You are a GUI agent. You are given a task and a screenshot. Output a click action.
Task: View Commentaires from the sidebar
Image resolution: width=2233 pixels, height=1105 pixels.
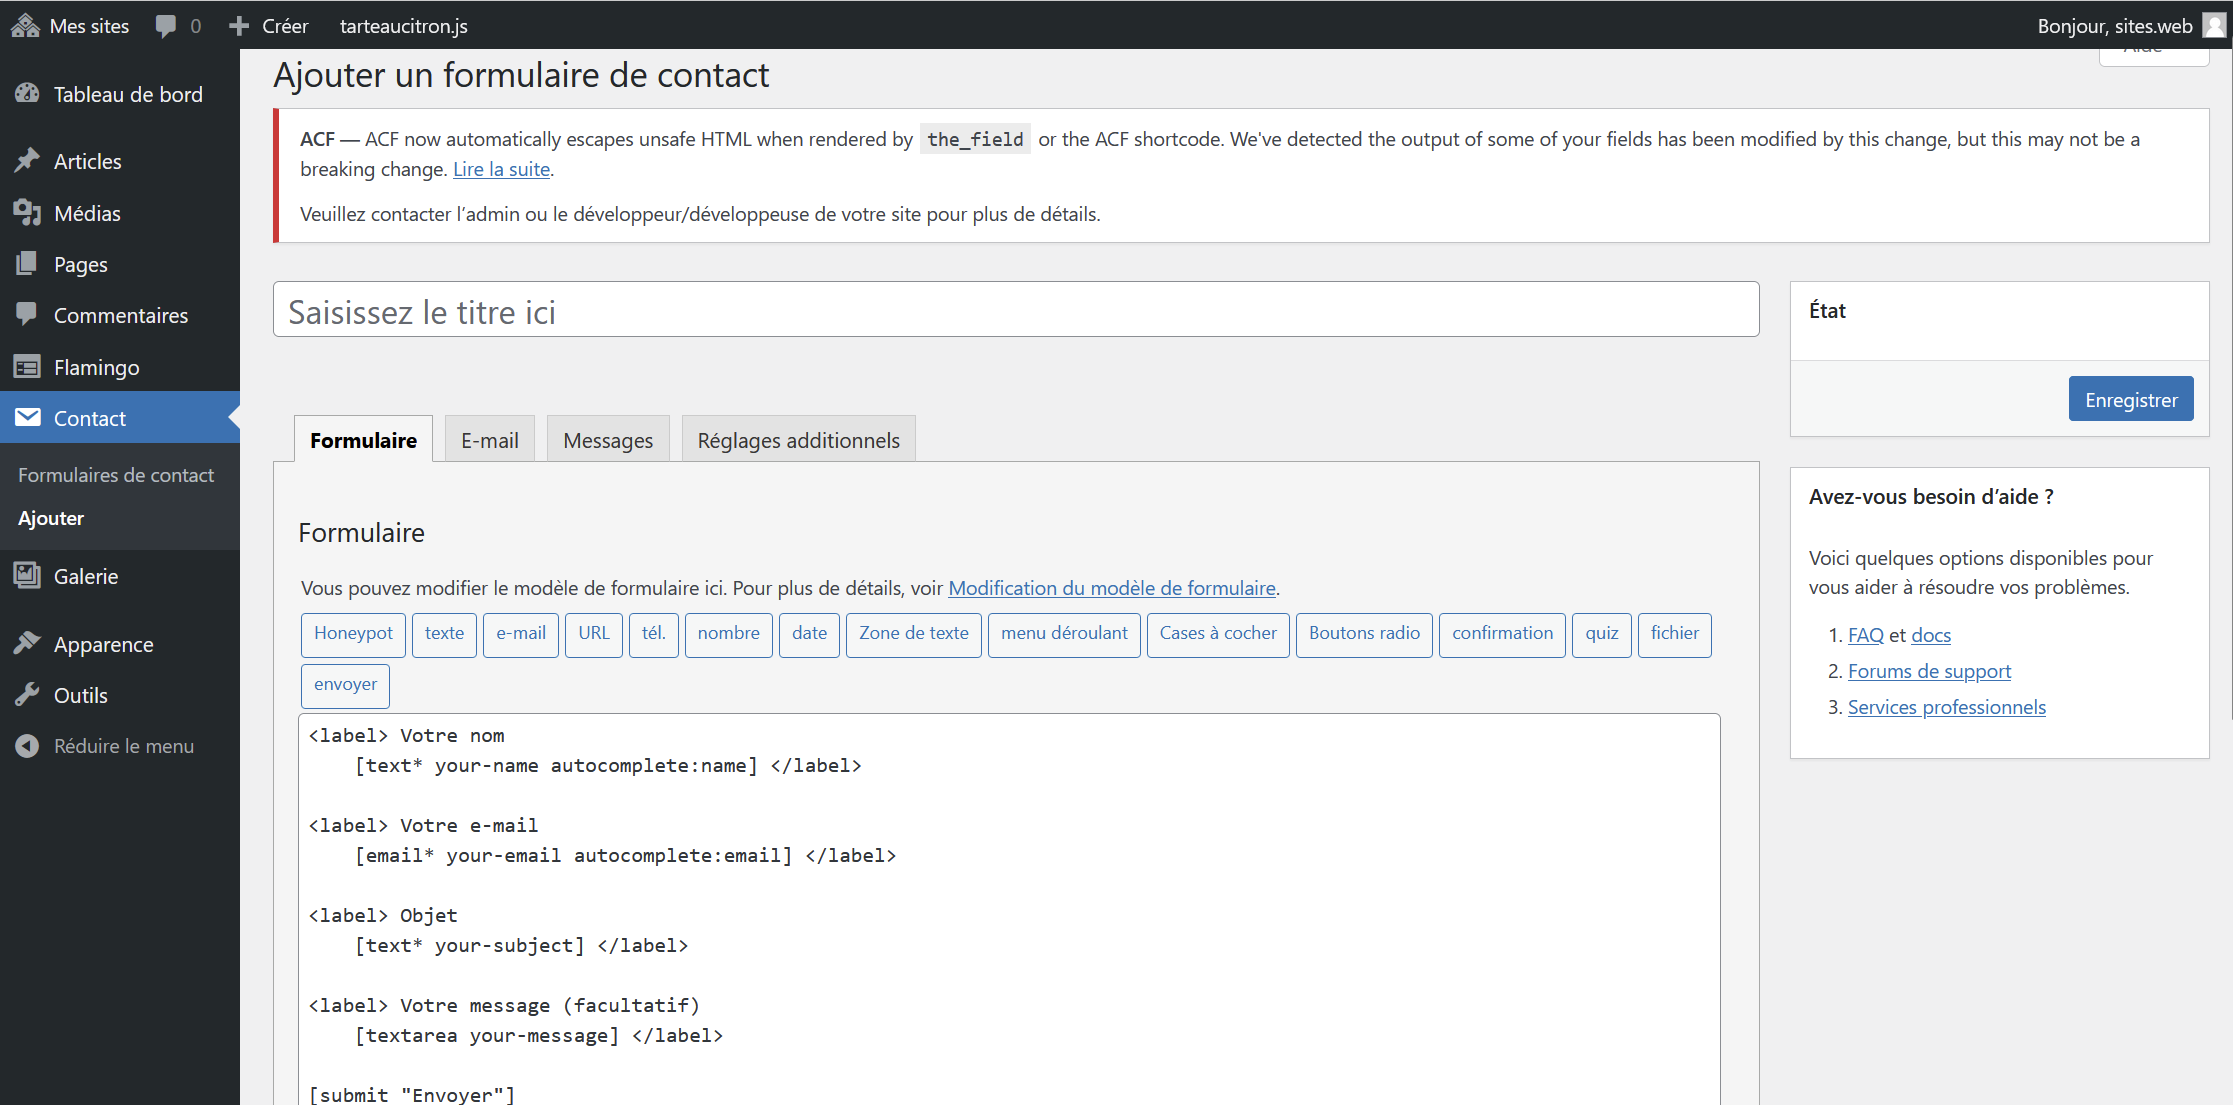click(121, 315)
